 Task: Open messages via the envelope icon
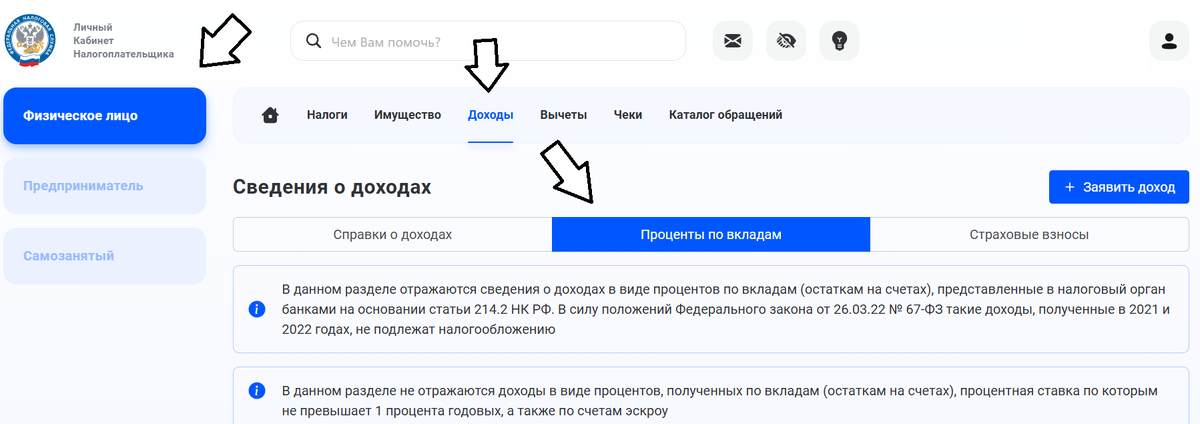tap(732, 41)
